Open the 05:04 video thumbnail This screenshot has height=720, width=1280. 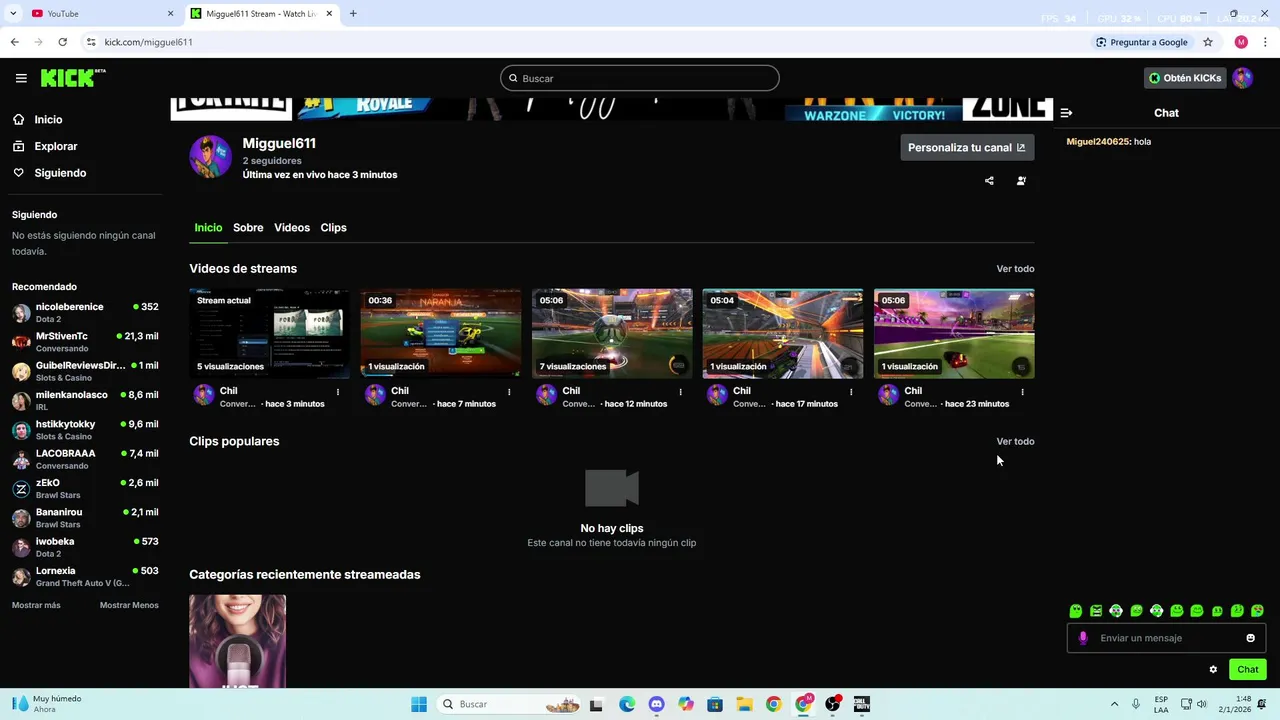783,334
